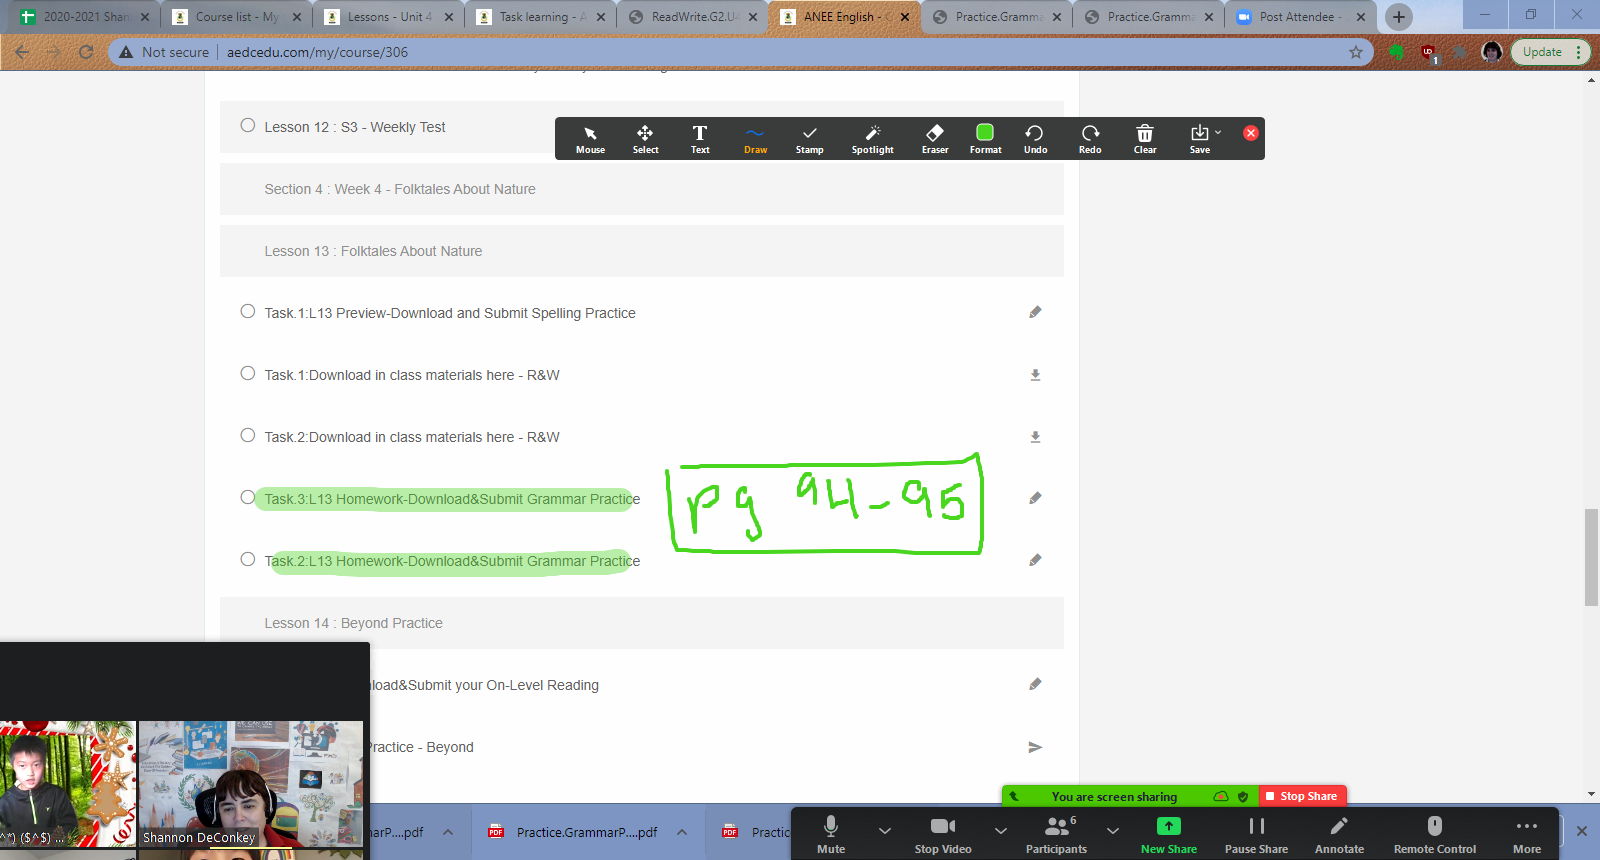Click Section 4 : Week 4 Folktales heading
The height and width of the screenshot is (860, 1600).
tap(400, 189)
